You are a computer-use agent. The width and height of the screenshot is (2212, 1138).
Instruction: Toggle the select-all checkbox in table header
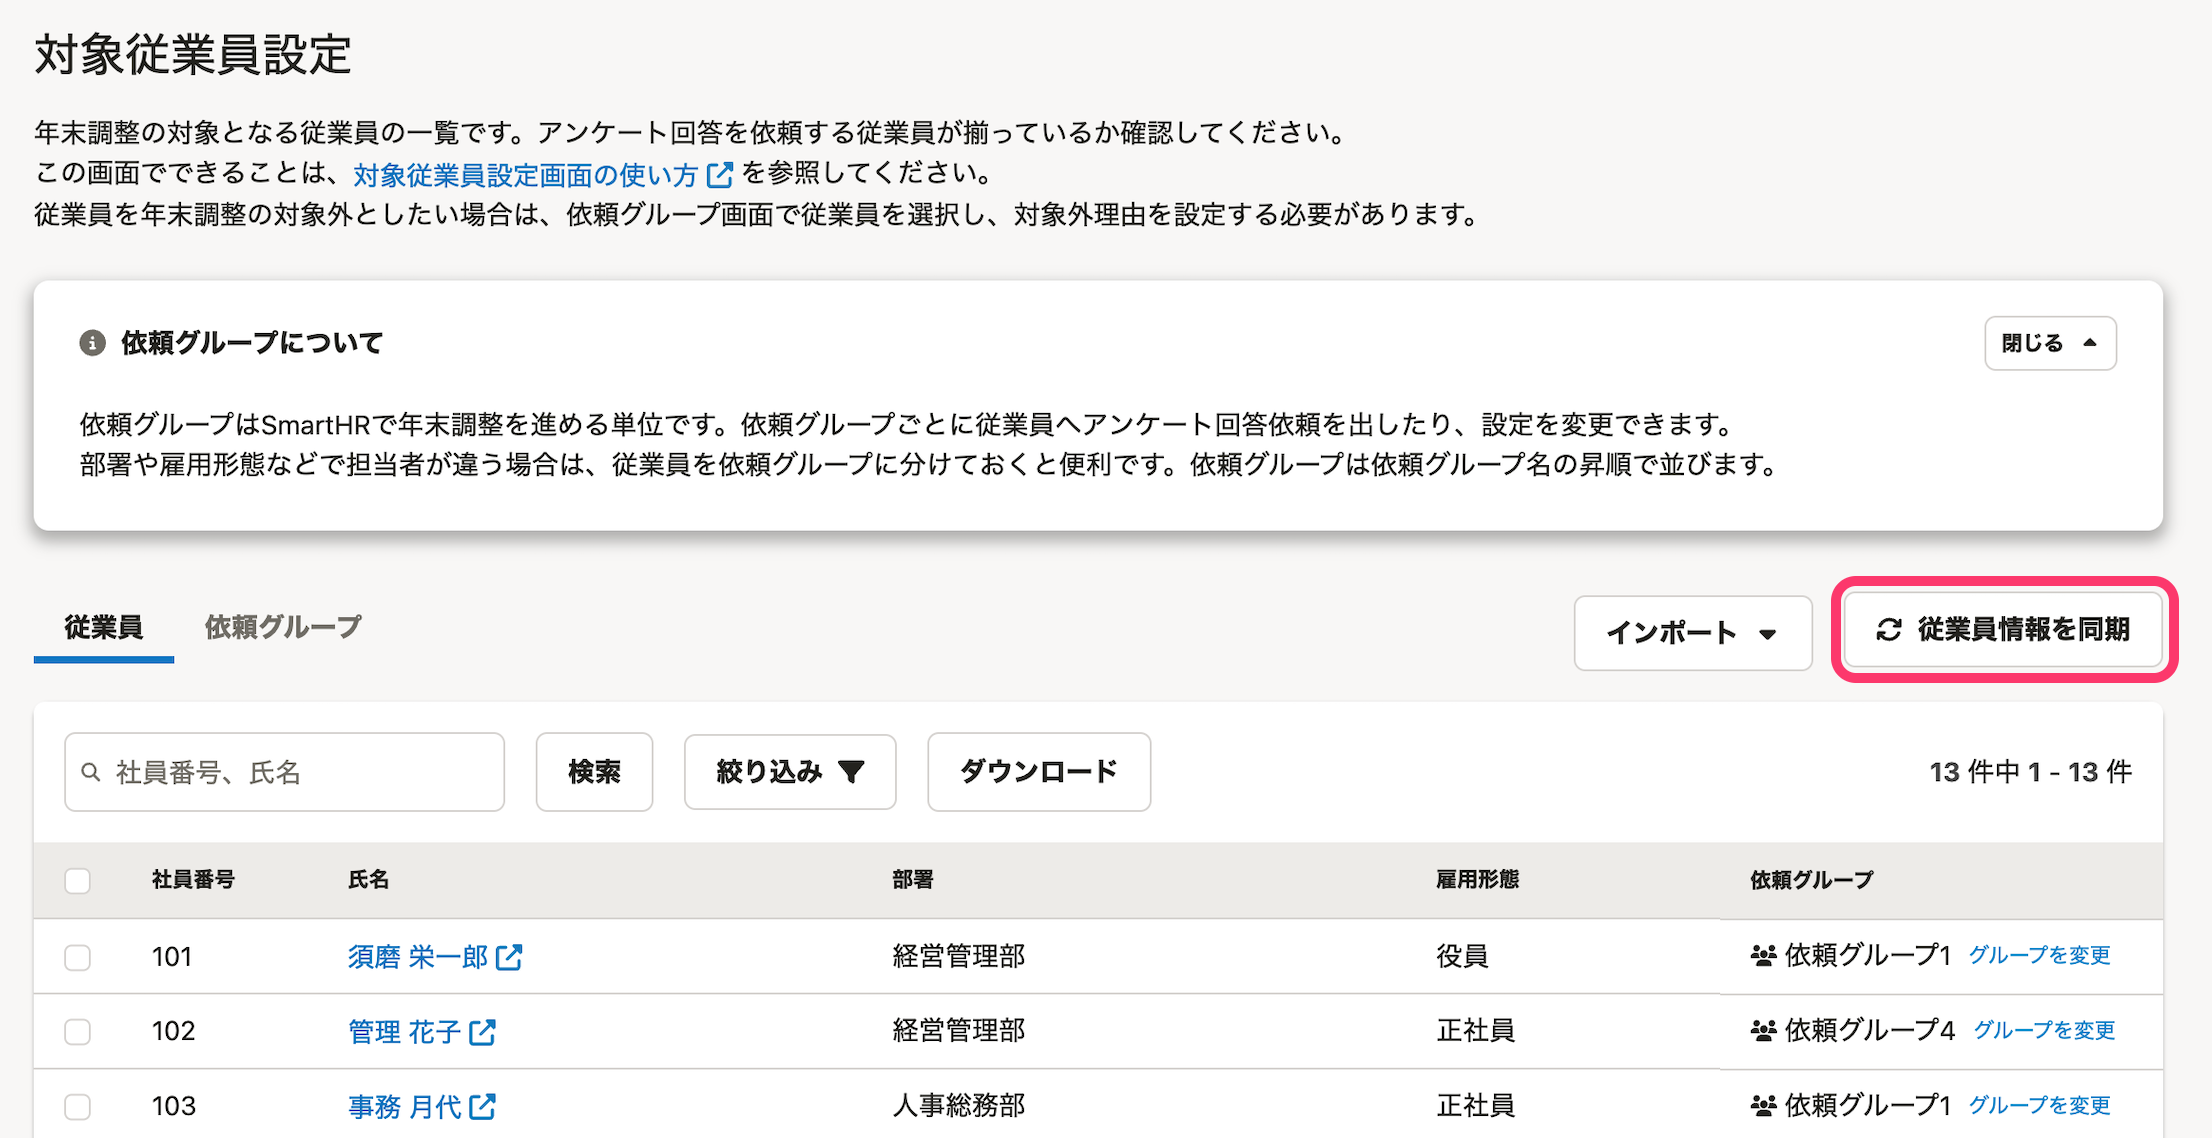tap(78, 881)
